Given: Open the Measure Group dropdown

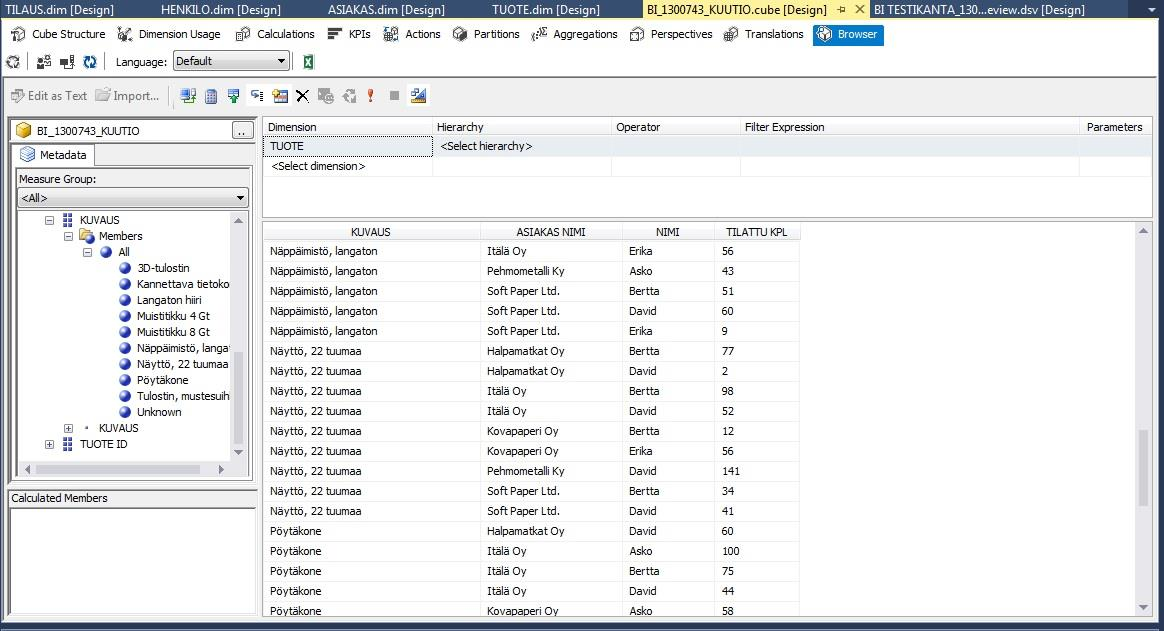Looking at the screenshot, I should click(133, 197).
